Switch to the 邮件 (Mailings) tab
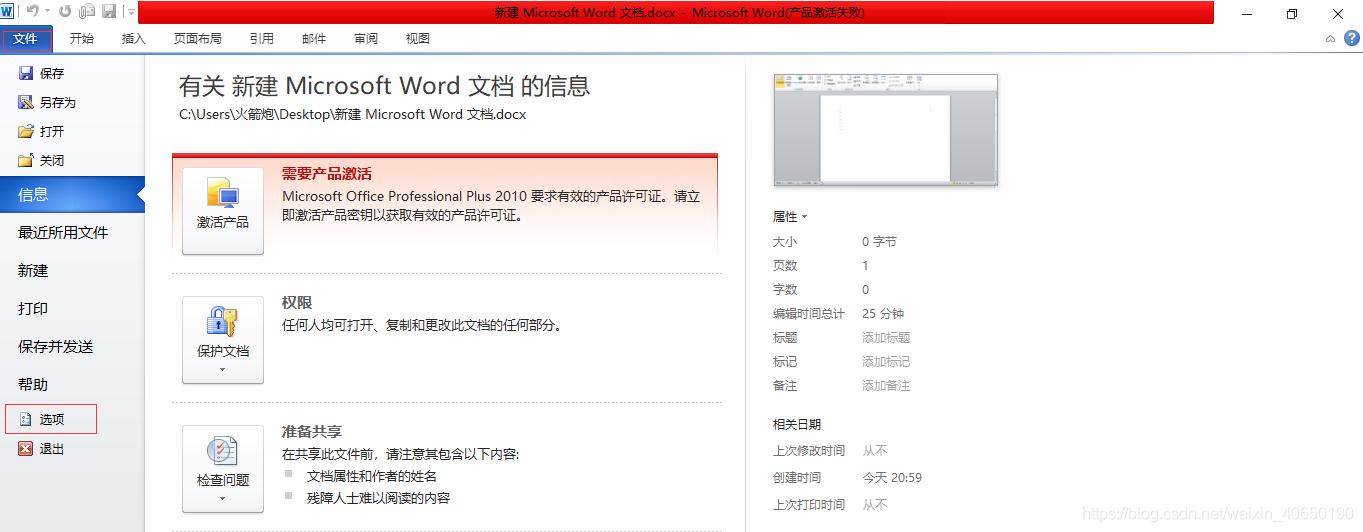Screen dimensions: 1363x532 click(314, 39)
